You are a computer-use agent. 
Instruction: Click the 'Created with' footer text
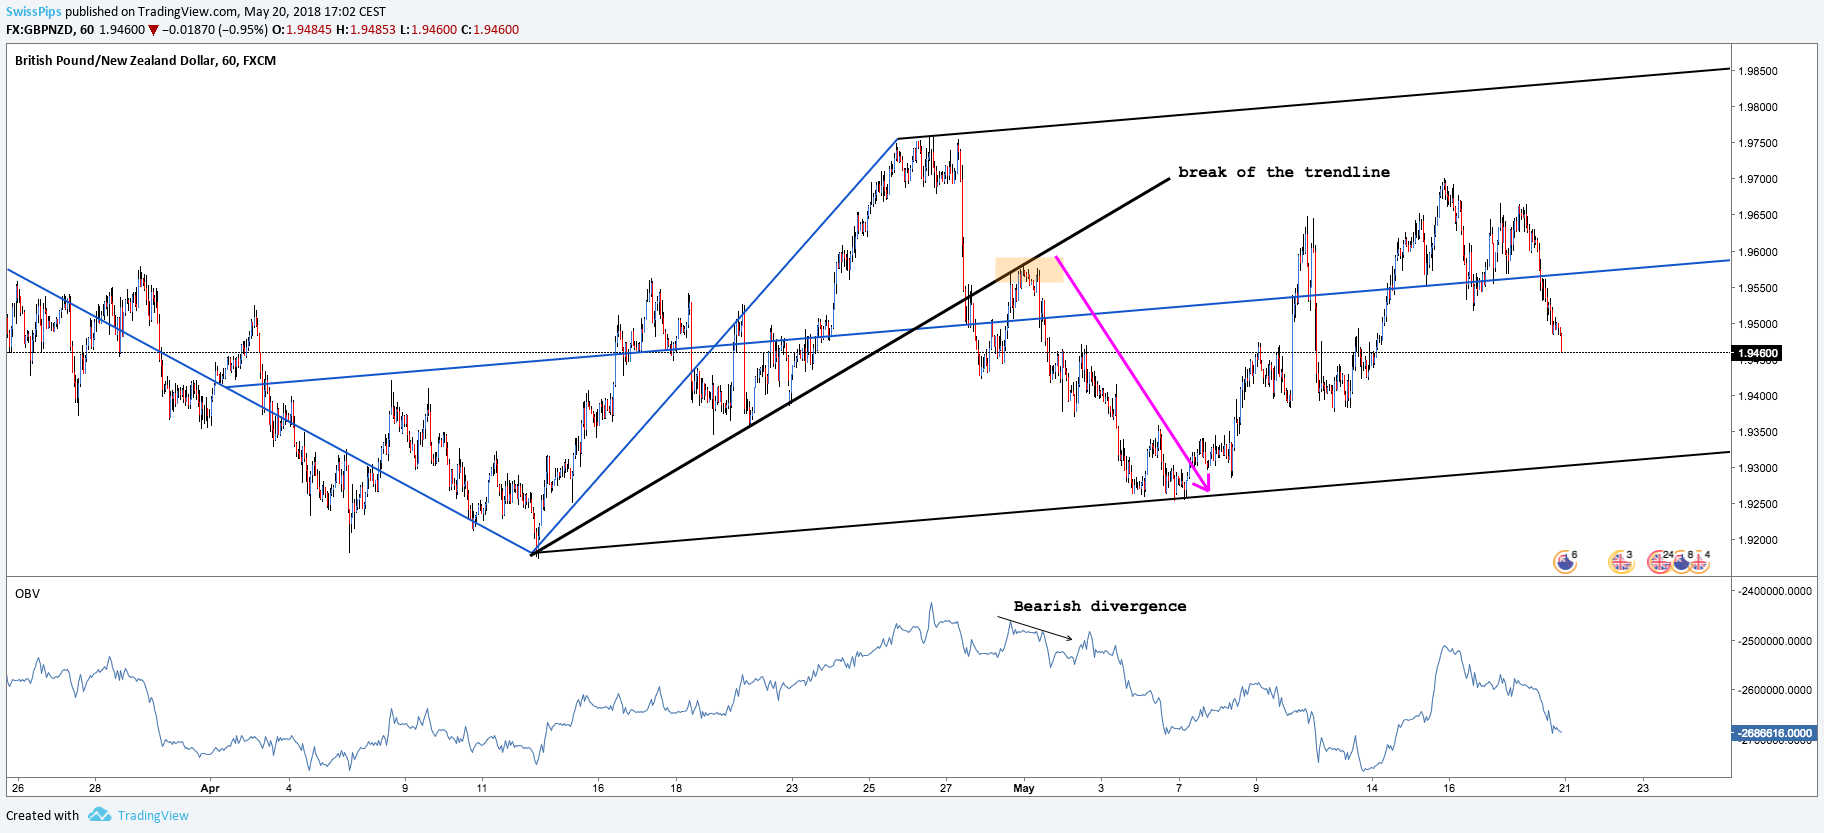click(x=42, y=815)
